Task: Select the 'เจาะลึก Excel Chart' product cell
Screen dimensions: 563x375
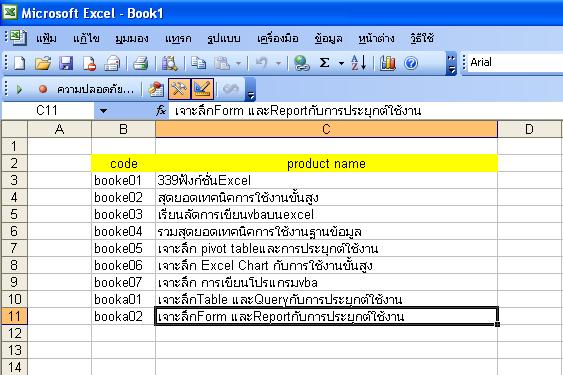Action: pyautogui.click(x=326, y=265)
